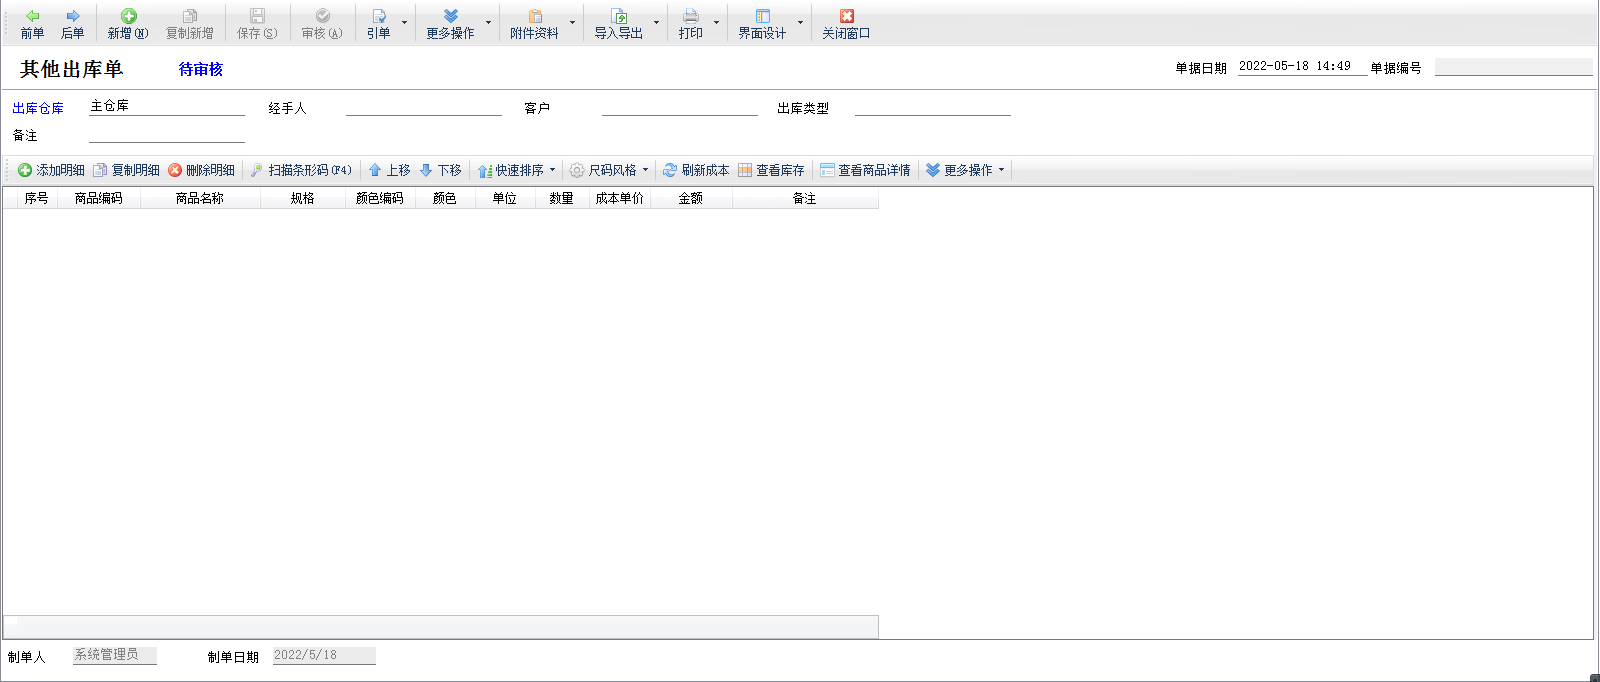Screen dimensions: 1600x682
Task: Click the 经手人 input field
Action: (x=423, y=106)
